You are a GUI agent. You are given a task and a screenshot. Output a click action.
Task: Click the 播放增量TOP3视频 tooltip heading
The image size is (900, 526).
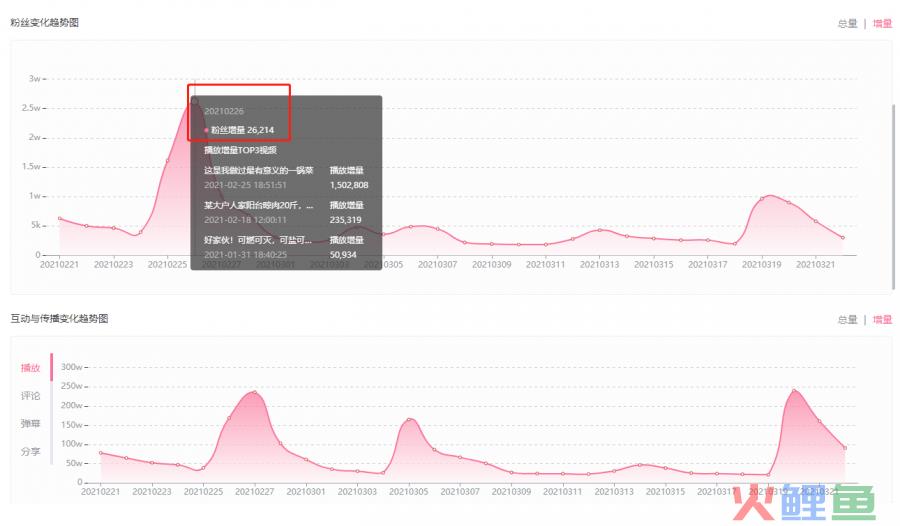pyautogui.click(x=240, y=150)
